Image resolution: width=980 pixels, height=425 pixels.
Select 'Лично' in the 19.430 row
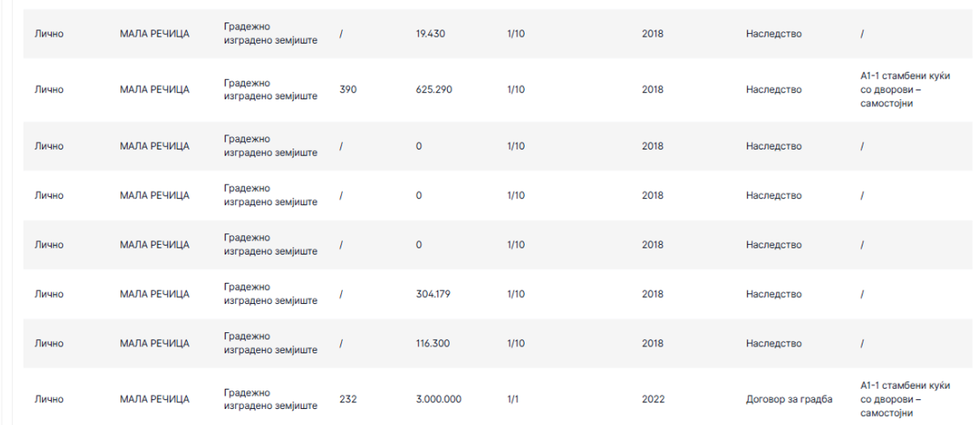(x=49, y=34)
